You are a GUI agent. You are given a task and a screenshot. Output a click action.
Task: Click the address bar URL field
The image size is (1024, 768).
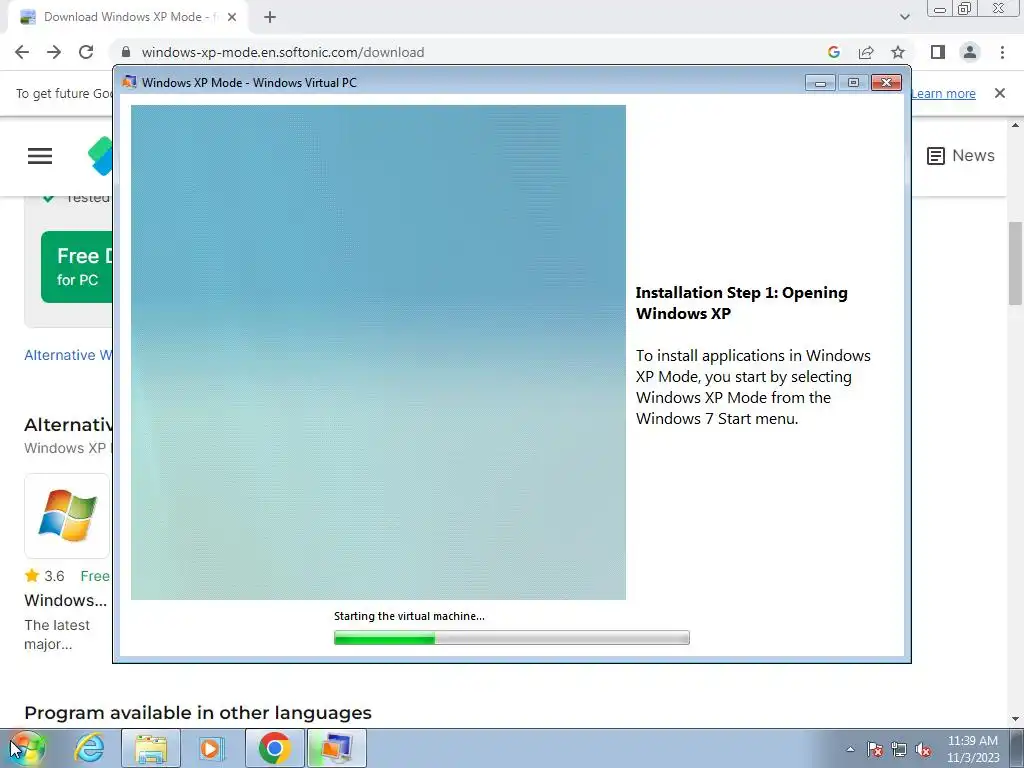point(470,52)
